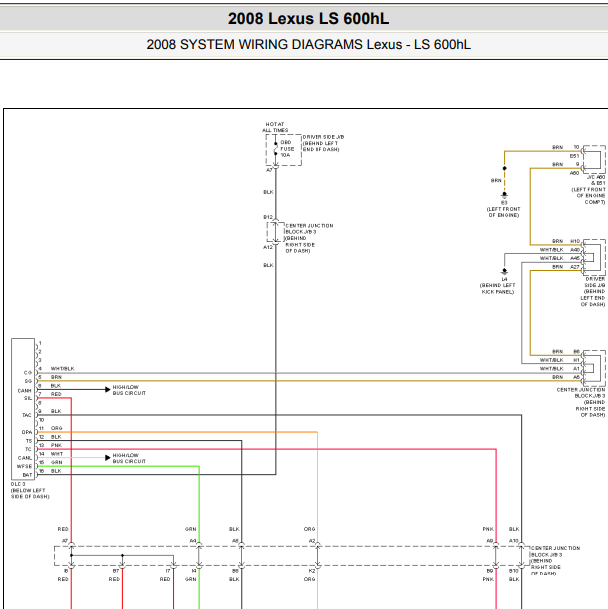
Task: Click 'HIGH/LOW BUS CIRCUIT' label on CANL line
Action: point(129,458)
